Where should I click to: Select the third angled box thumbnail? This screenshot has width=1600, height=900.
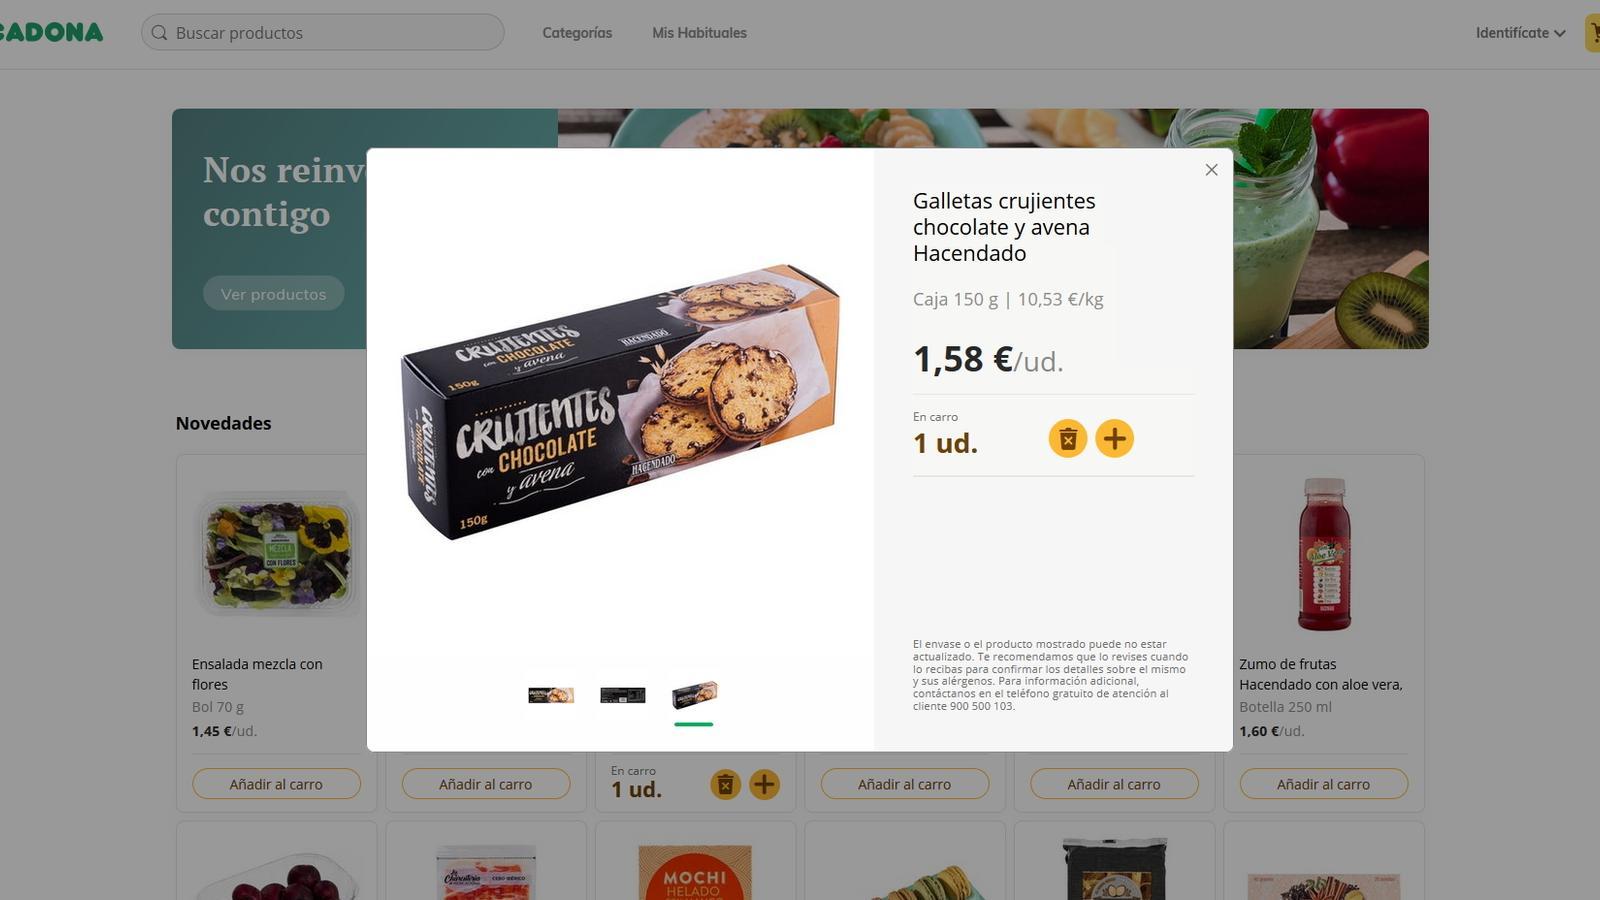pos(694,695)
